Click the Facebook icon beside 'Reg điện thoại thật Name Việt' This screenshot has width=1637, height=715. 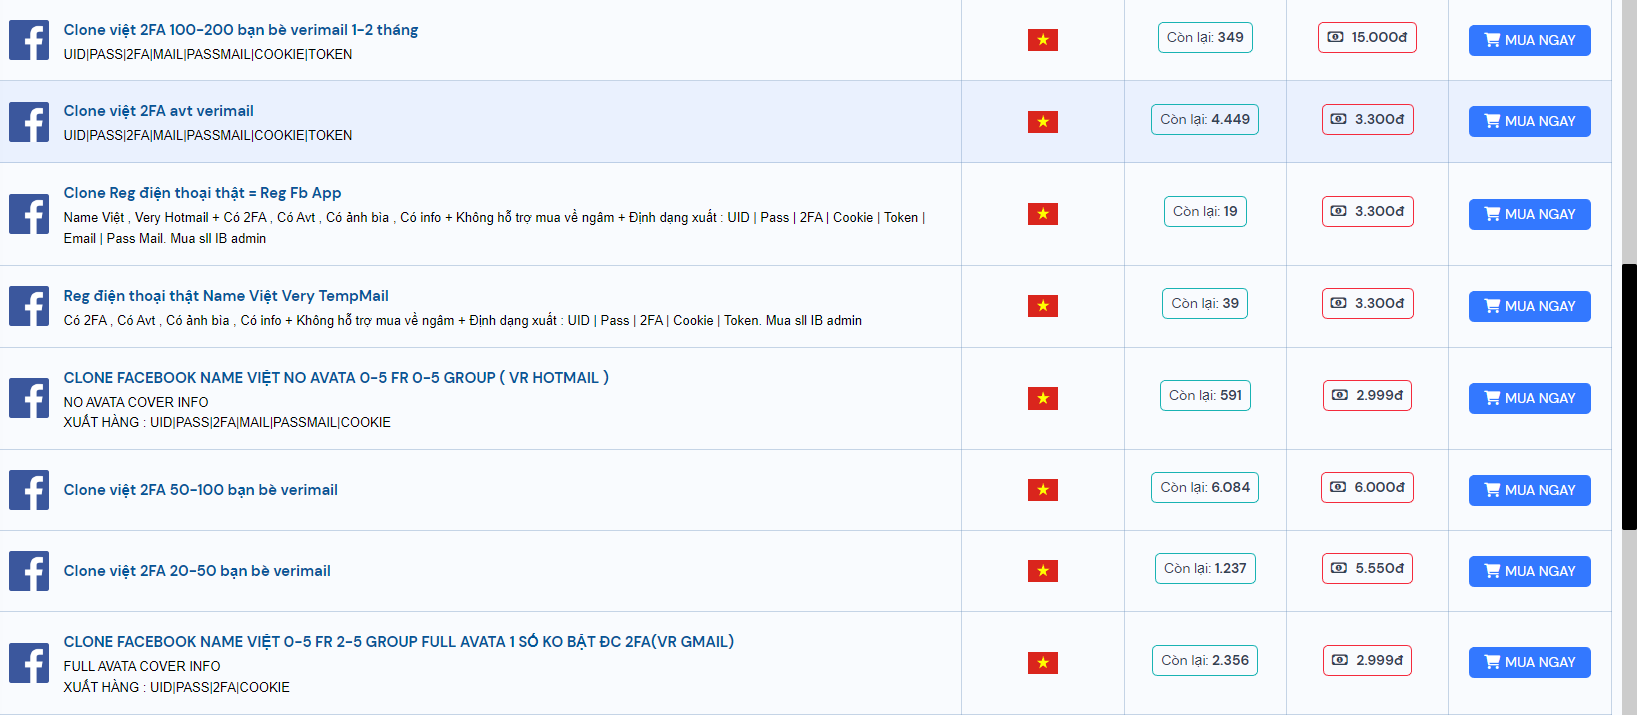(29, 306)
